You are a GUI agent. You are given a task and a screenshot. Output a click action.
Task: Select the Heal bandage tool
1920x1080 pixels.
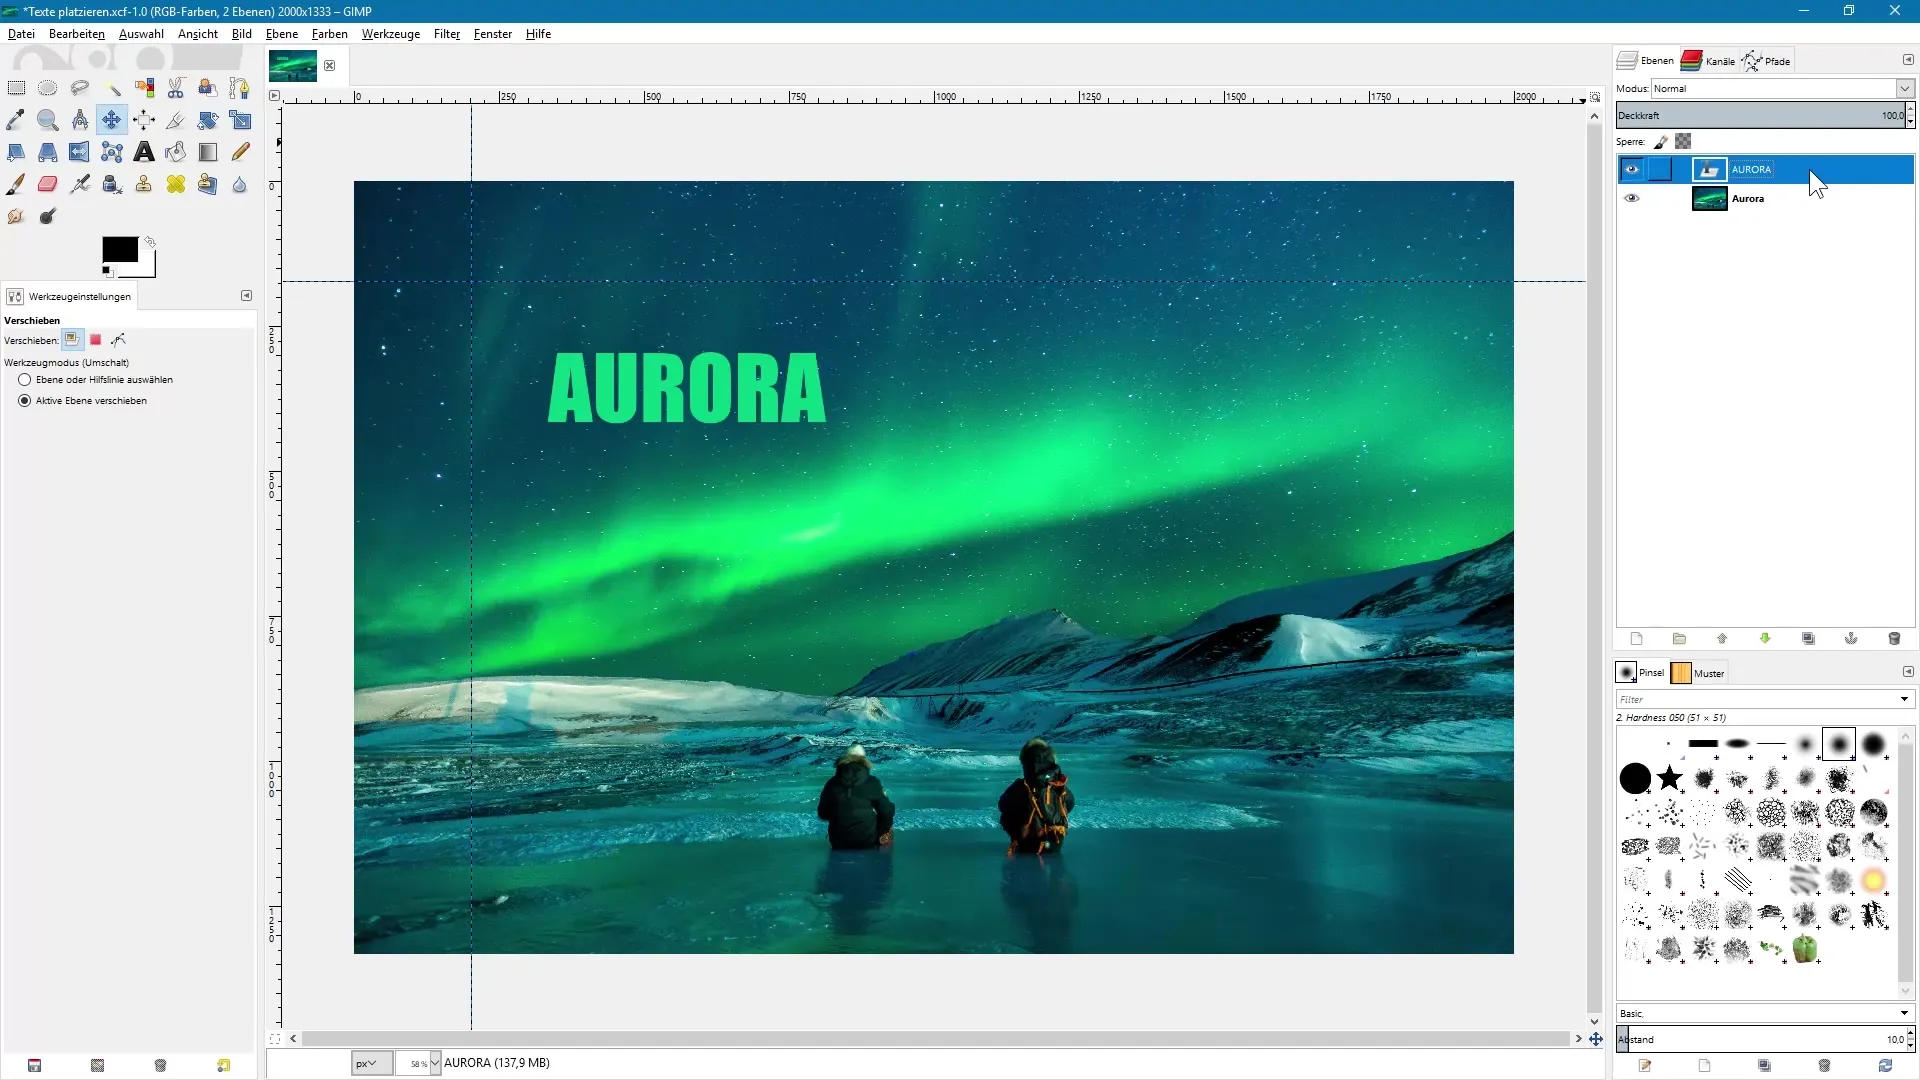coord(176,184)
